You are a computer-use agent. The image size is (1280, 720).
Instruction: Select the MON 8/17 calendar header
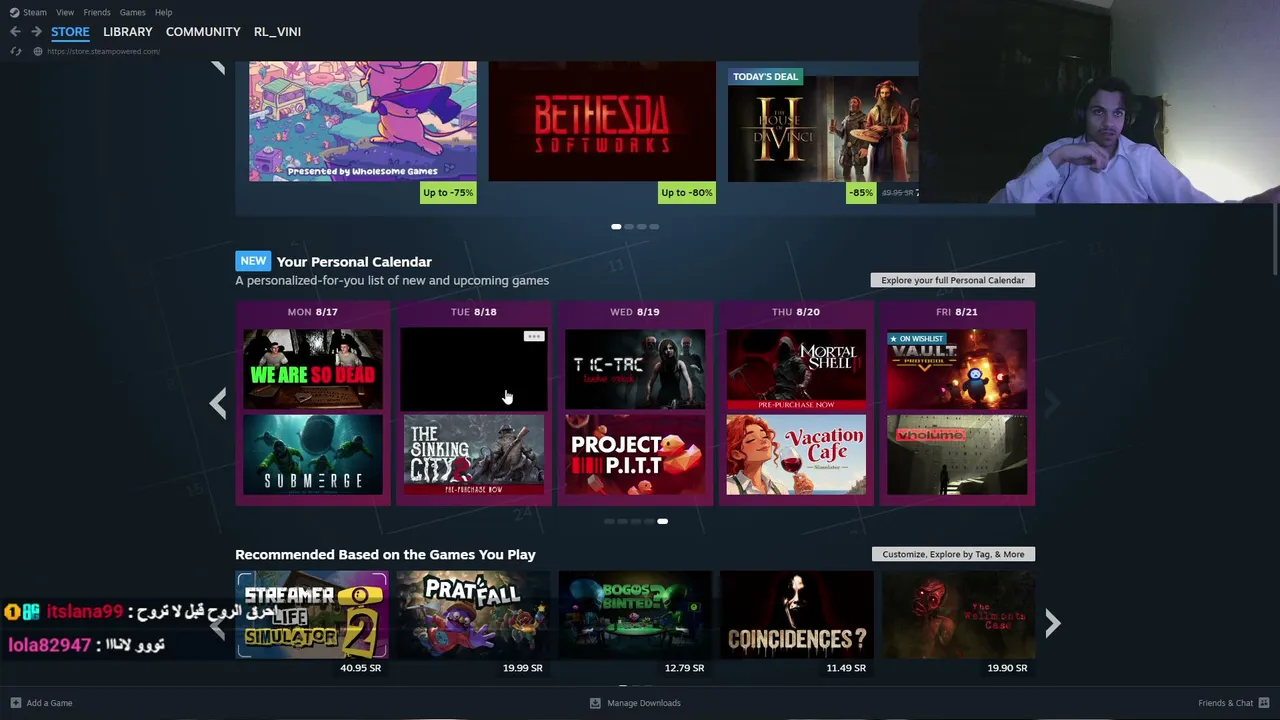[313, 312]
